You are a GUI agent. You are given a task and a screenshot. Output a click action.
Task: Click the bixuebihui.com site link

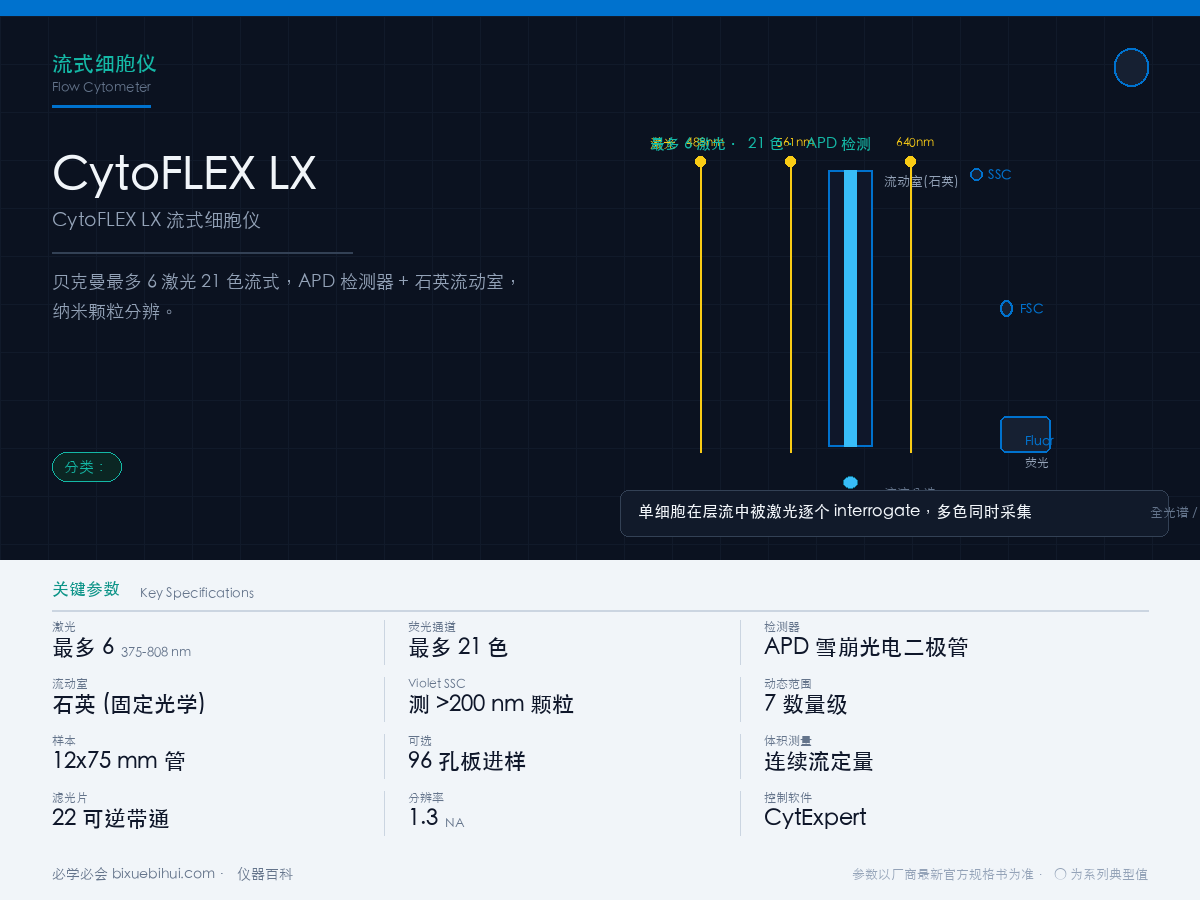coord(163,873)
